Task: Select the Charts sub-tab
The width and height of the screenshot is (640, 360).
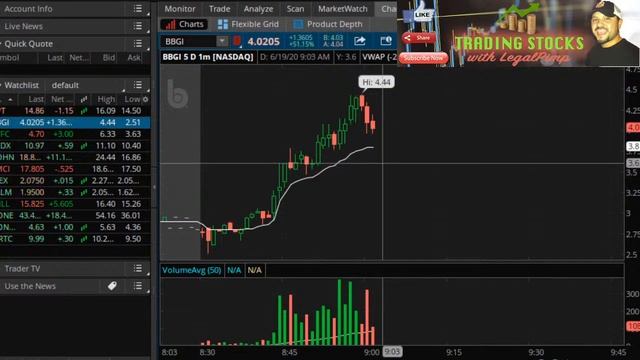Action: pyautogui.click(x=184, y=24)
